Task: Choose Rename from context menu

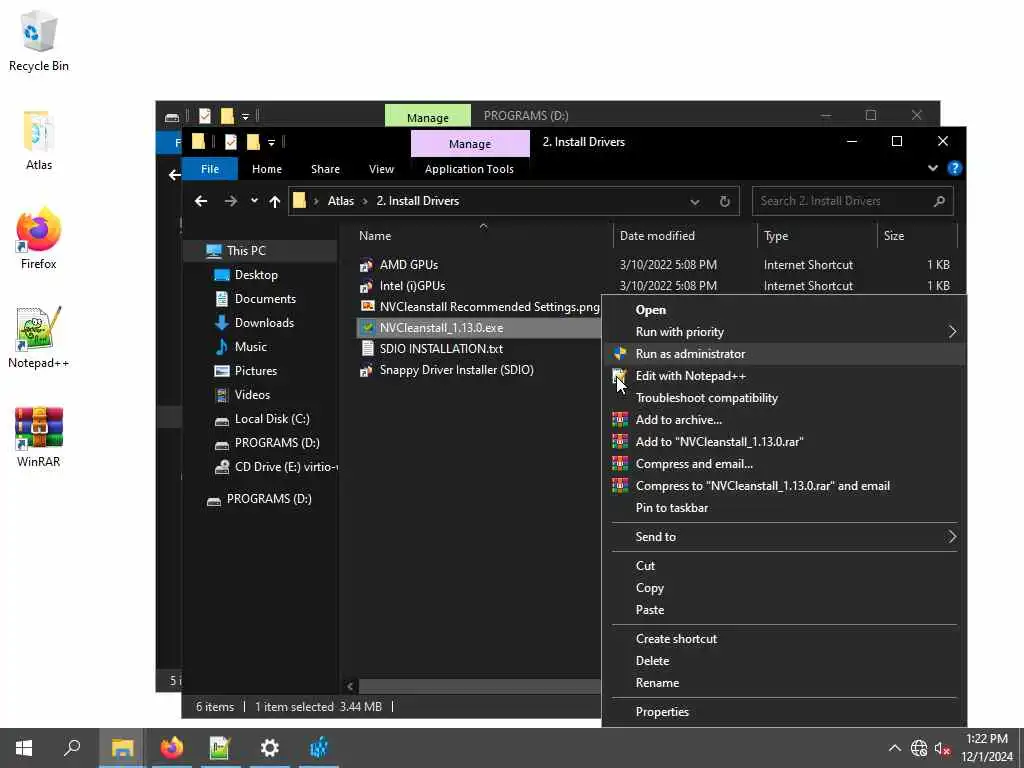Action: coord(784,682)
